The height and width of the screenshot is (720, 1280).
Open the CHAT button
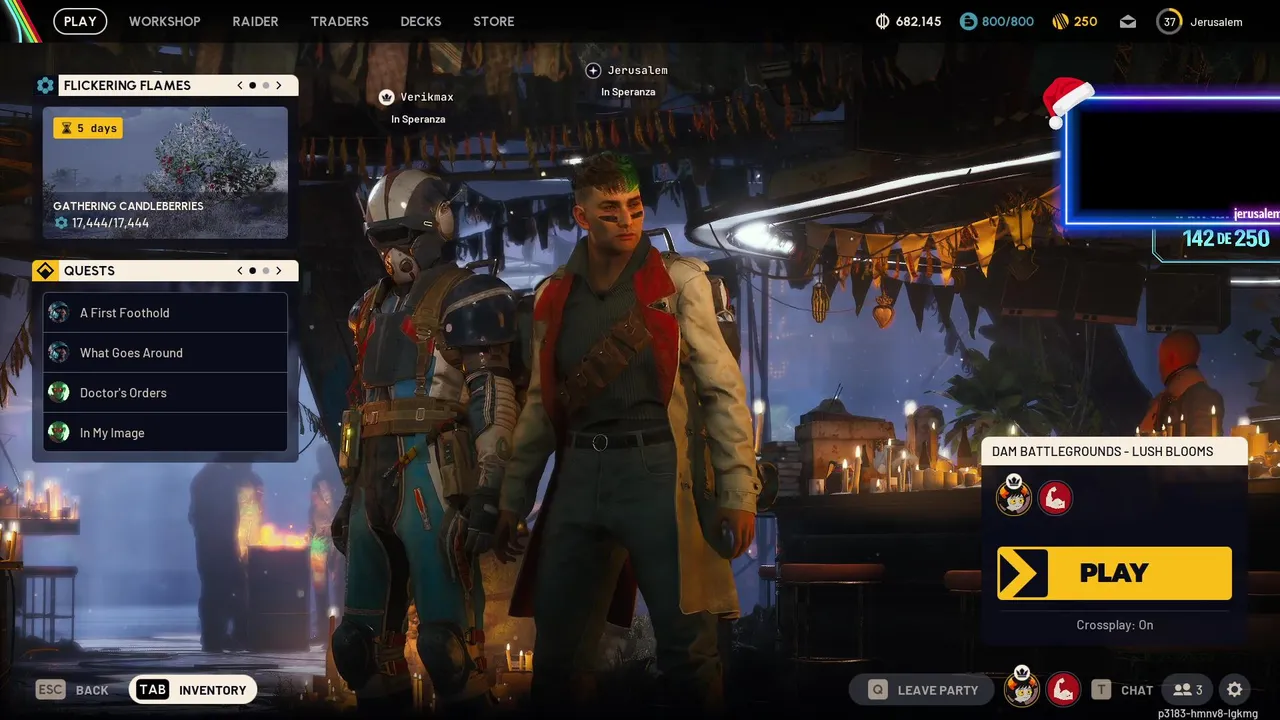click(x=1124, y=690)
